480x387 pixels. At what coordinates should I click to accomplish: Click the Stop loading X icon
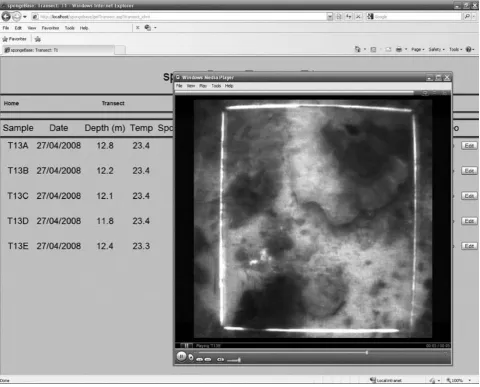point(358,16)
